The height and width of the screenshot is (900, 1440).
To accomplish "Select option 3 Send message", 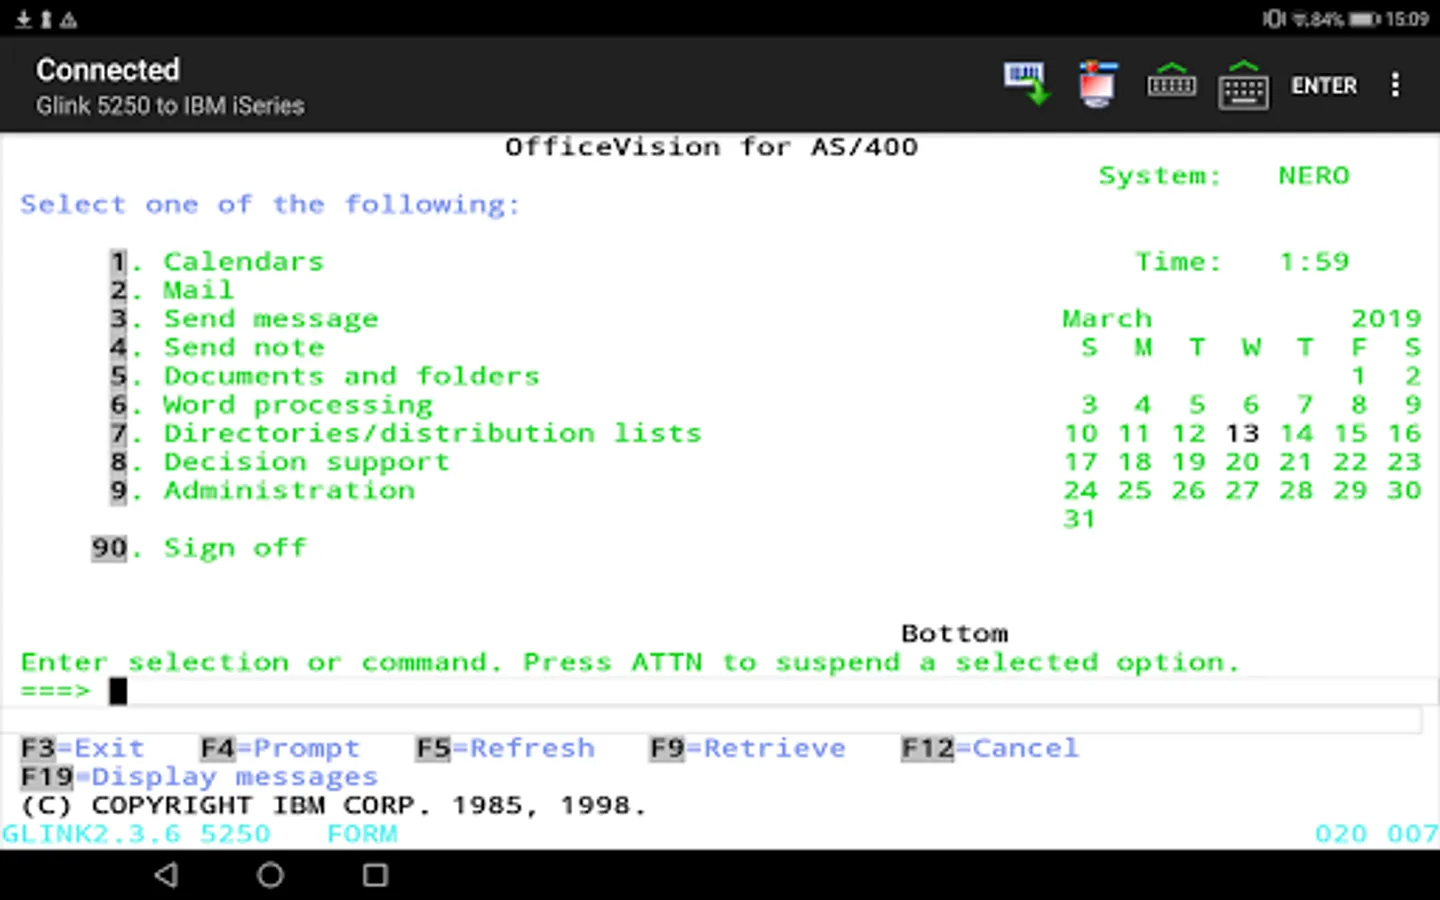I will 244,320.
